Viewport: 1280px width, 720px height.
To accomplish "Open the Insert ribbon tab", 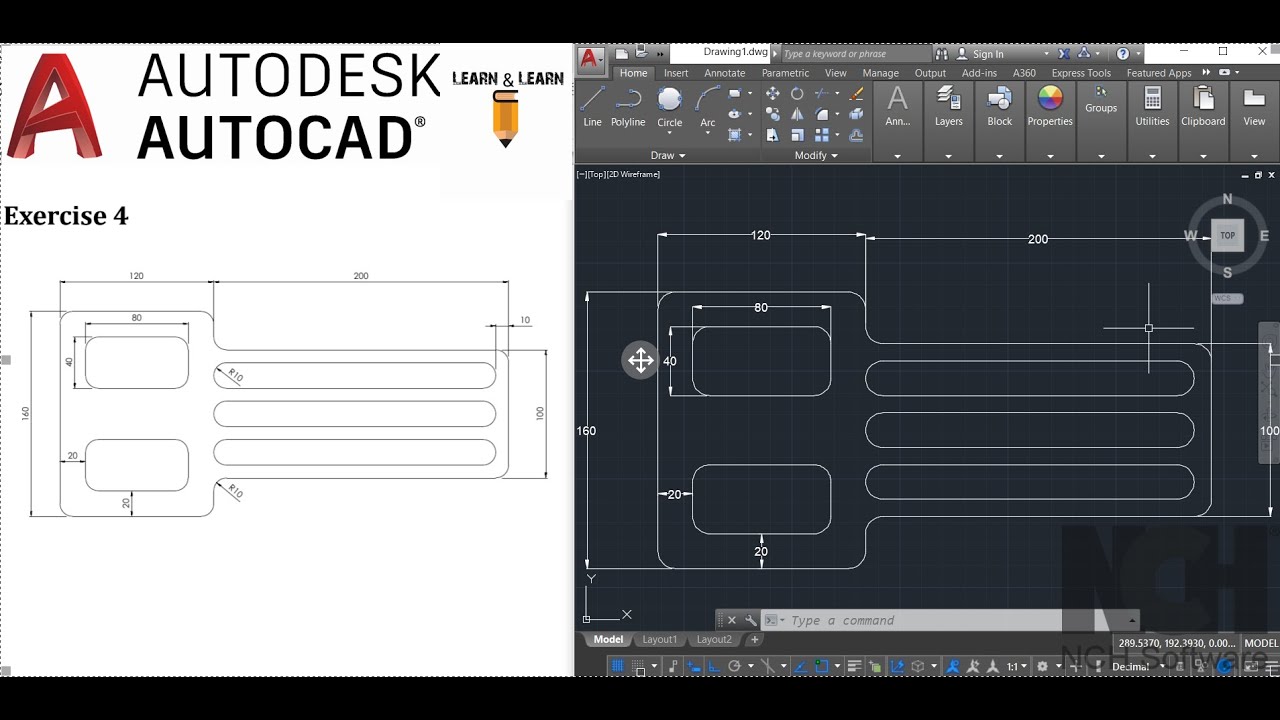I will [x=676, y=73].
